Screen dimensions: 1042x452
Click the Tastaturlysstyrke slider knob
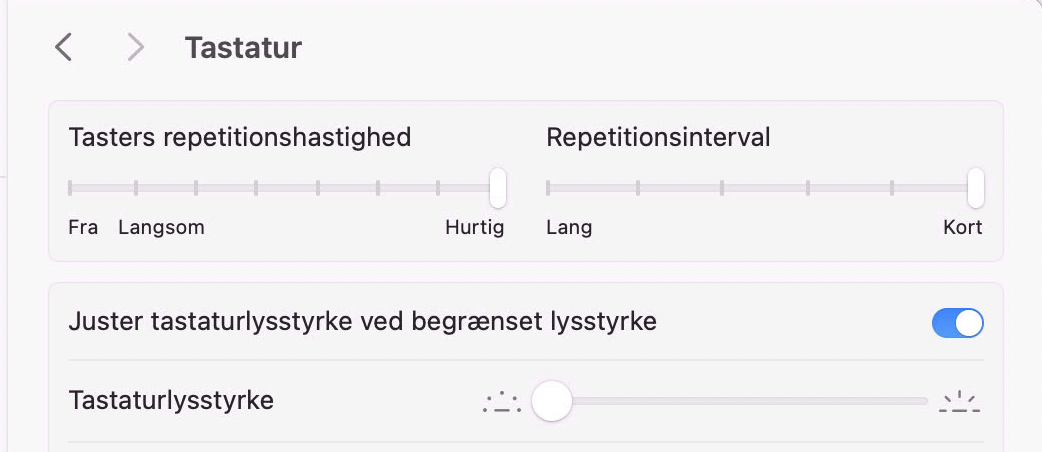(x=551, y=401)
